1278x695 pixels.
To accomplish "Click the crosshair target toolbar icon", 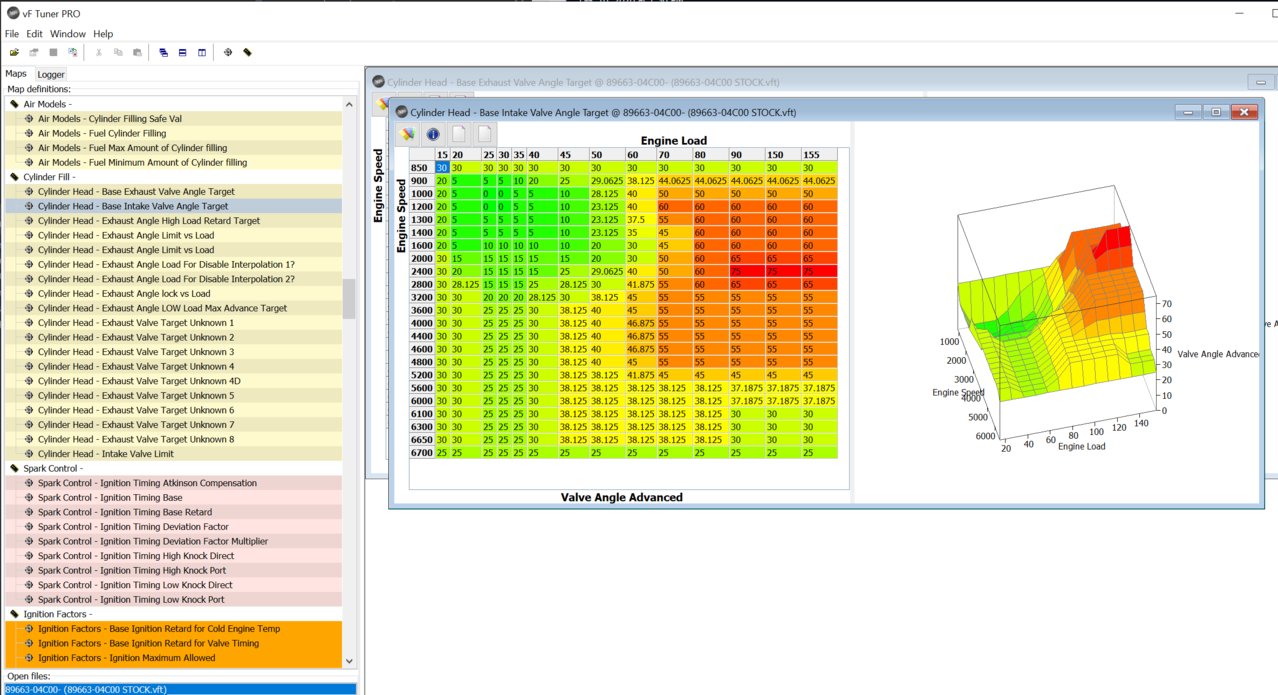I will [228, 52].
